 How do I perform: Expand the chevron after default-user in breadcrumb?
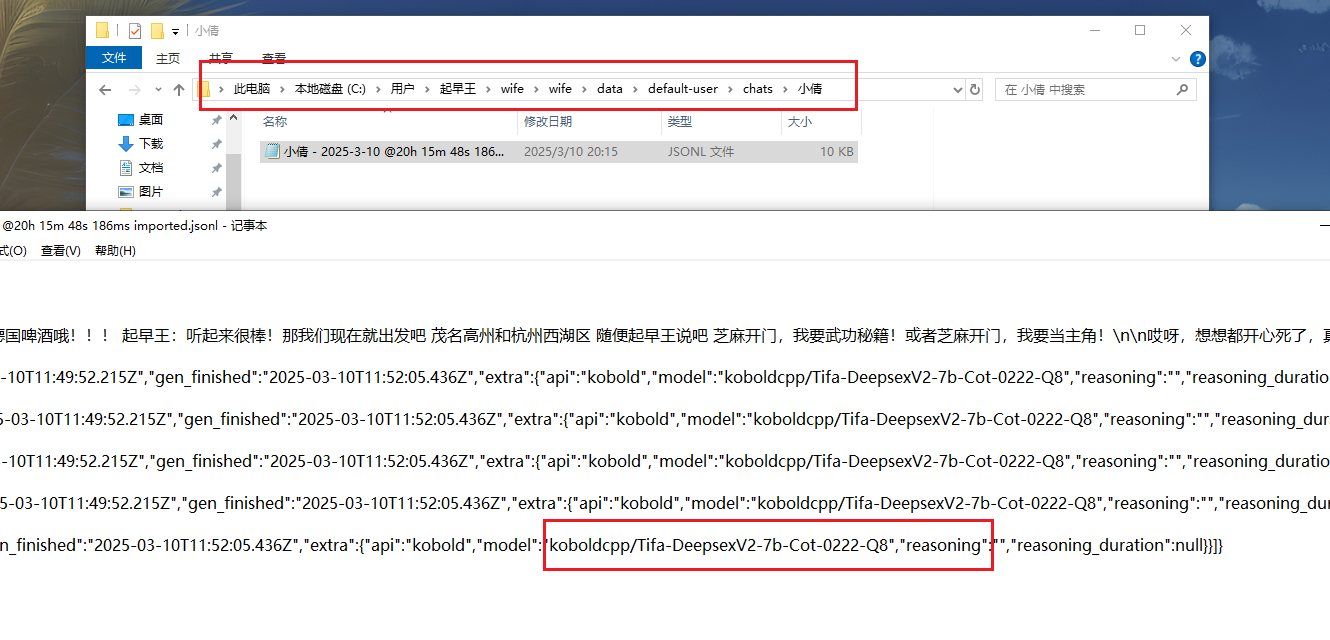coord(730,89)
